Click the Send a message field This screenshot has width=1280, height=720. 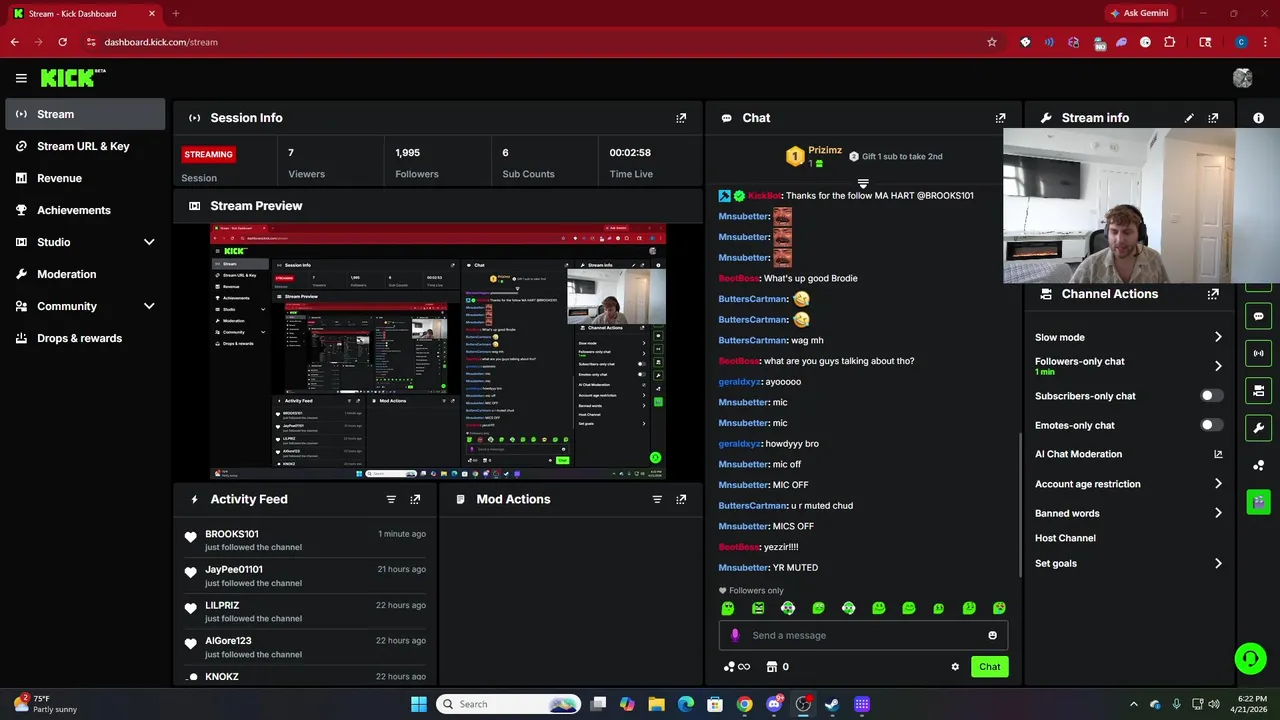(863, 635)
